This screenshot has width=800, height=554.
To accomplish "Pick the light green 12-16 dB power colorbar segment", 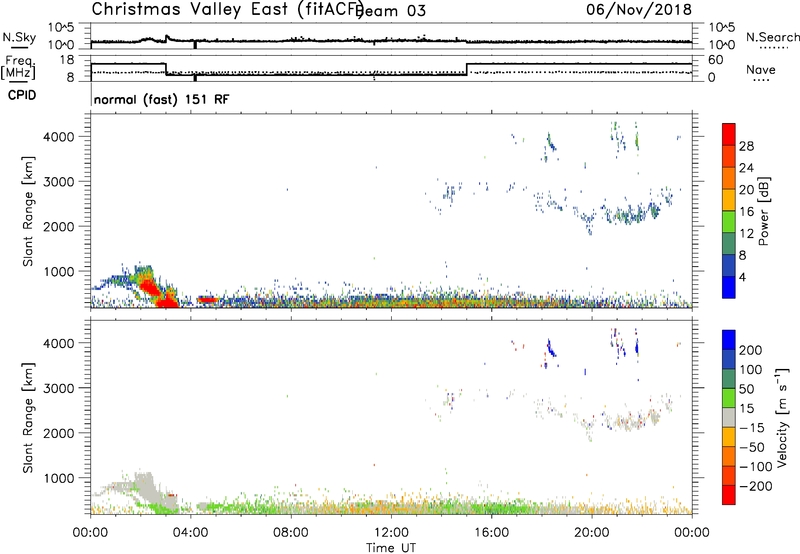I will pyautogui.click(x=729, y=222).
